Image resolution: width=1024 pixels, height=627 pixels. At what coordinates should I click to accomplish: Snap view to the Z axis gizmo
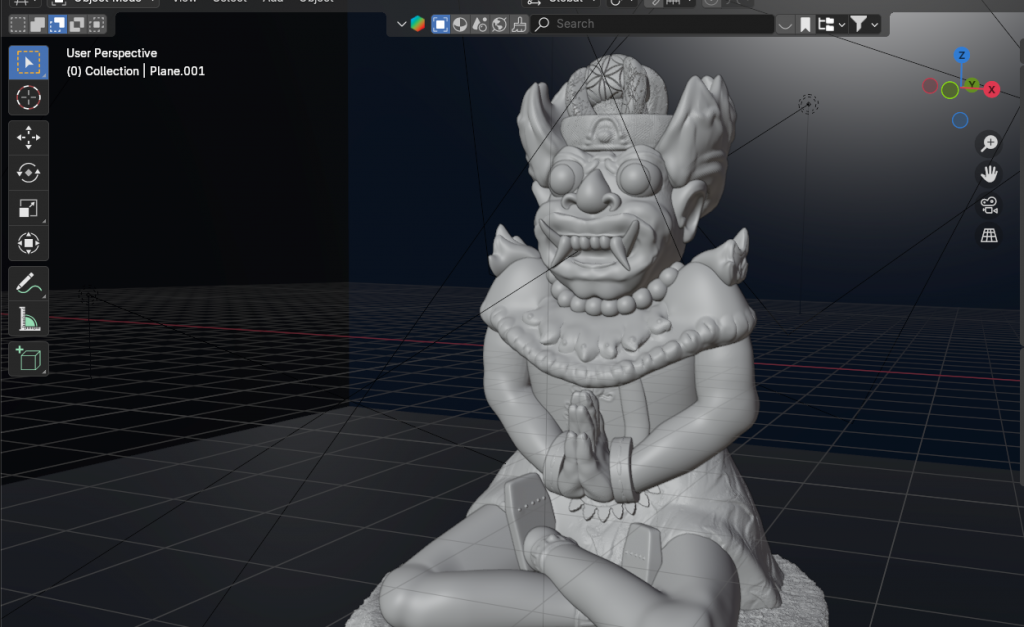(961, 56)
